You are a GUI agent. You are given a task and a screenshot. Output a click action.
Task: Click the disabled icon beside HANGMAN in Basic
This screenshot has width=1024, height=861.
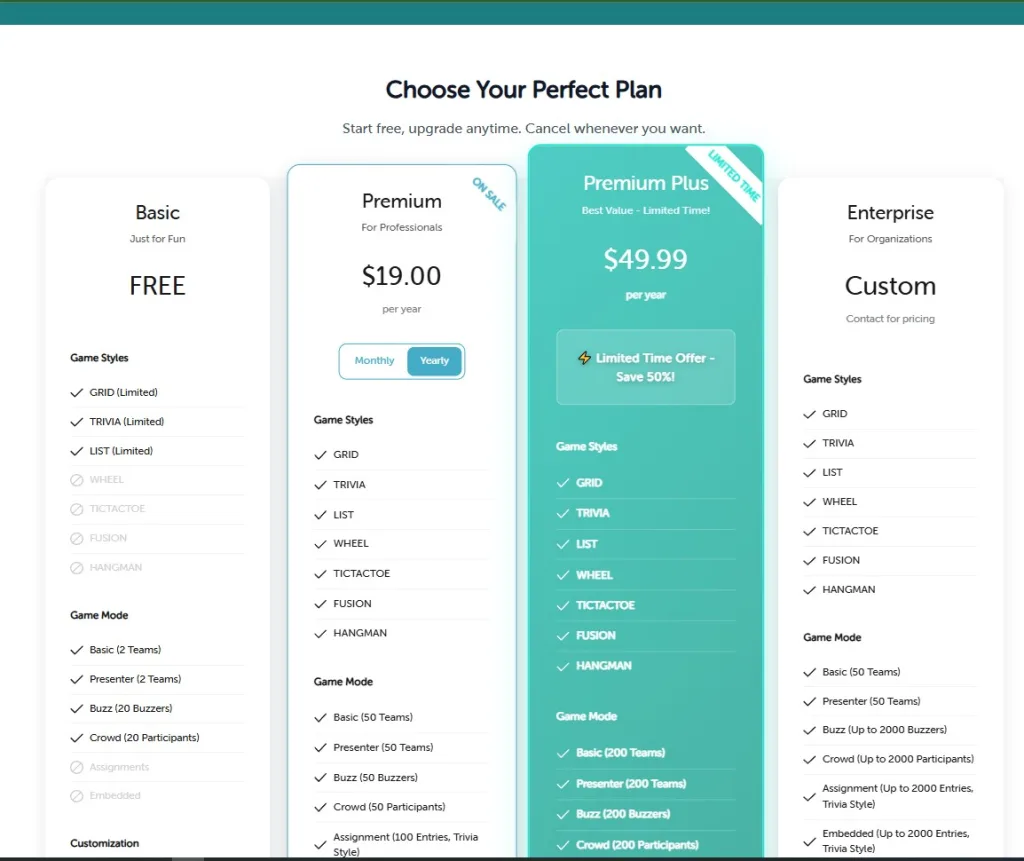pyautogui.click(x=77, y=568)
